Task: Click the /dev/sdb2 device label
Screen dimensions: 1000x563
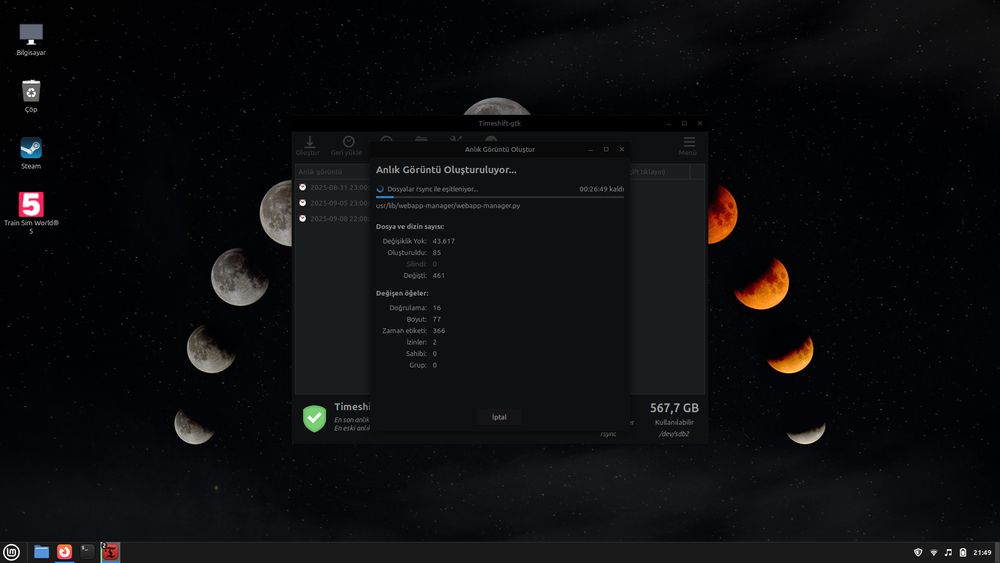Action: pyautogui.click(x=673, y=434)
